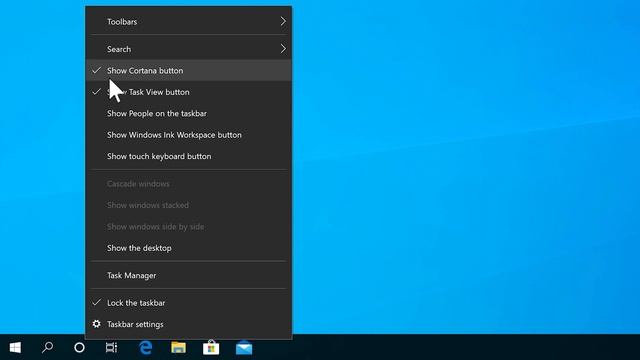Select Show the desktop
The image size is (640, 360).
pyautogui.click(x=189, y=248)
